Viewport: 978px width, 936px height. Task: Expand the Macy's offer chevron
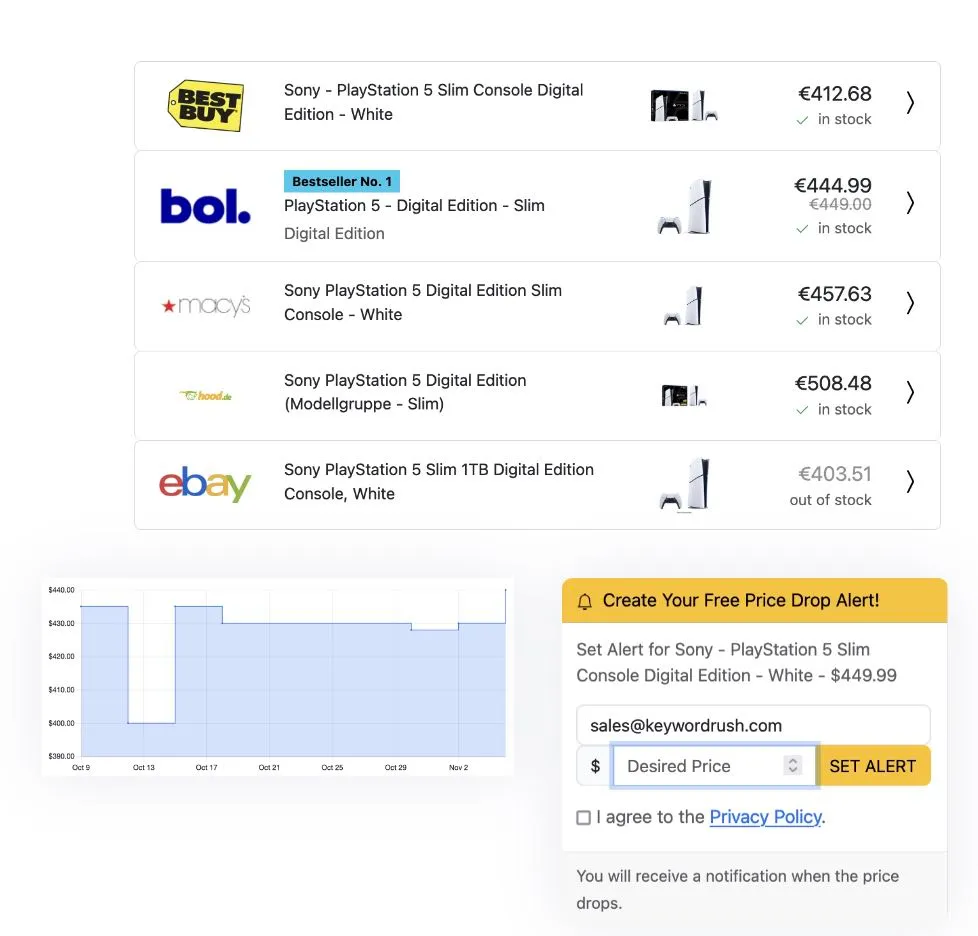[910, 303]
